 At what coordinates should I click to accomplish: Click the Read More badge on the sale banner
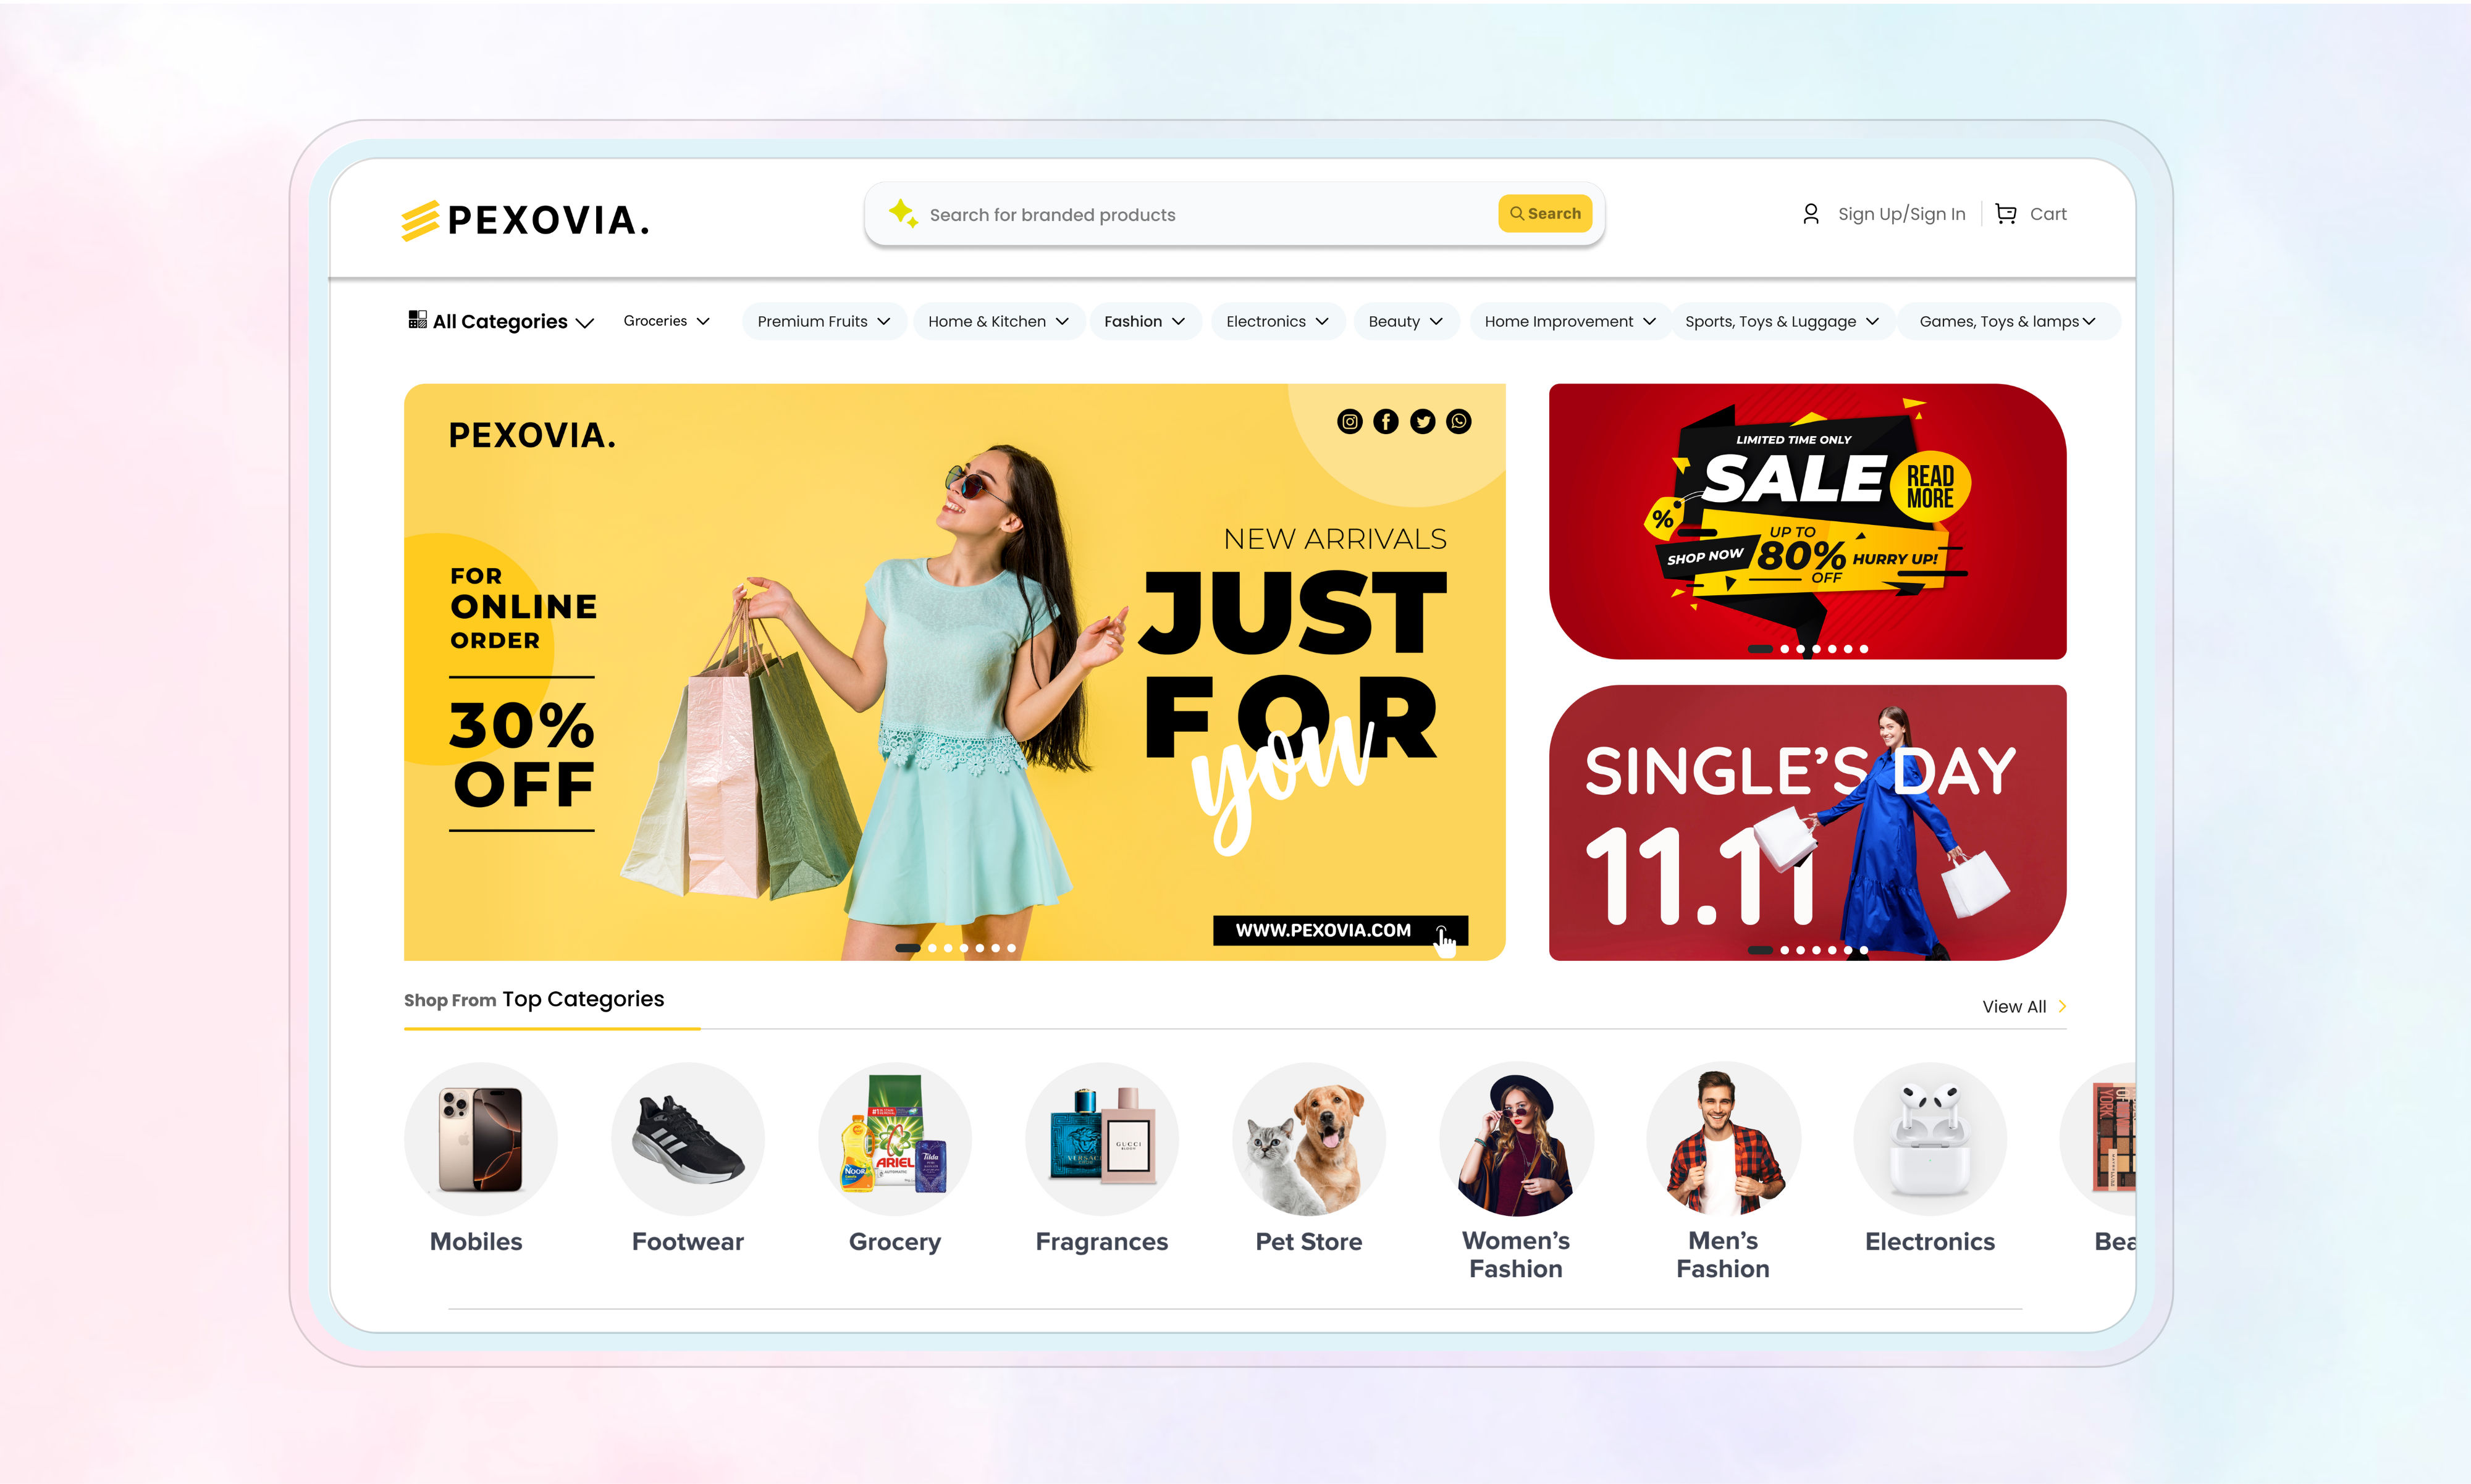coord(1930,486)
